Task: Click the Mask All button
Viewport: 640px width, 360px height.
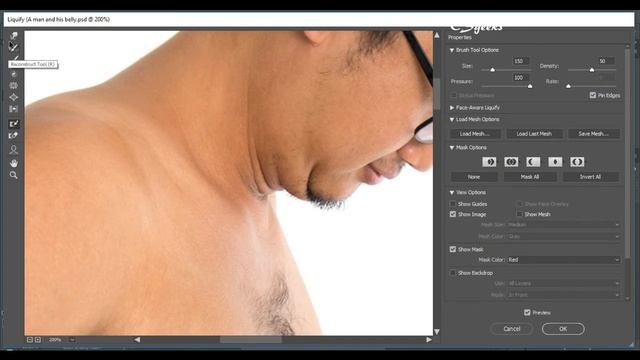Action: pyautogui.click(x=530, y=177)
